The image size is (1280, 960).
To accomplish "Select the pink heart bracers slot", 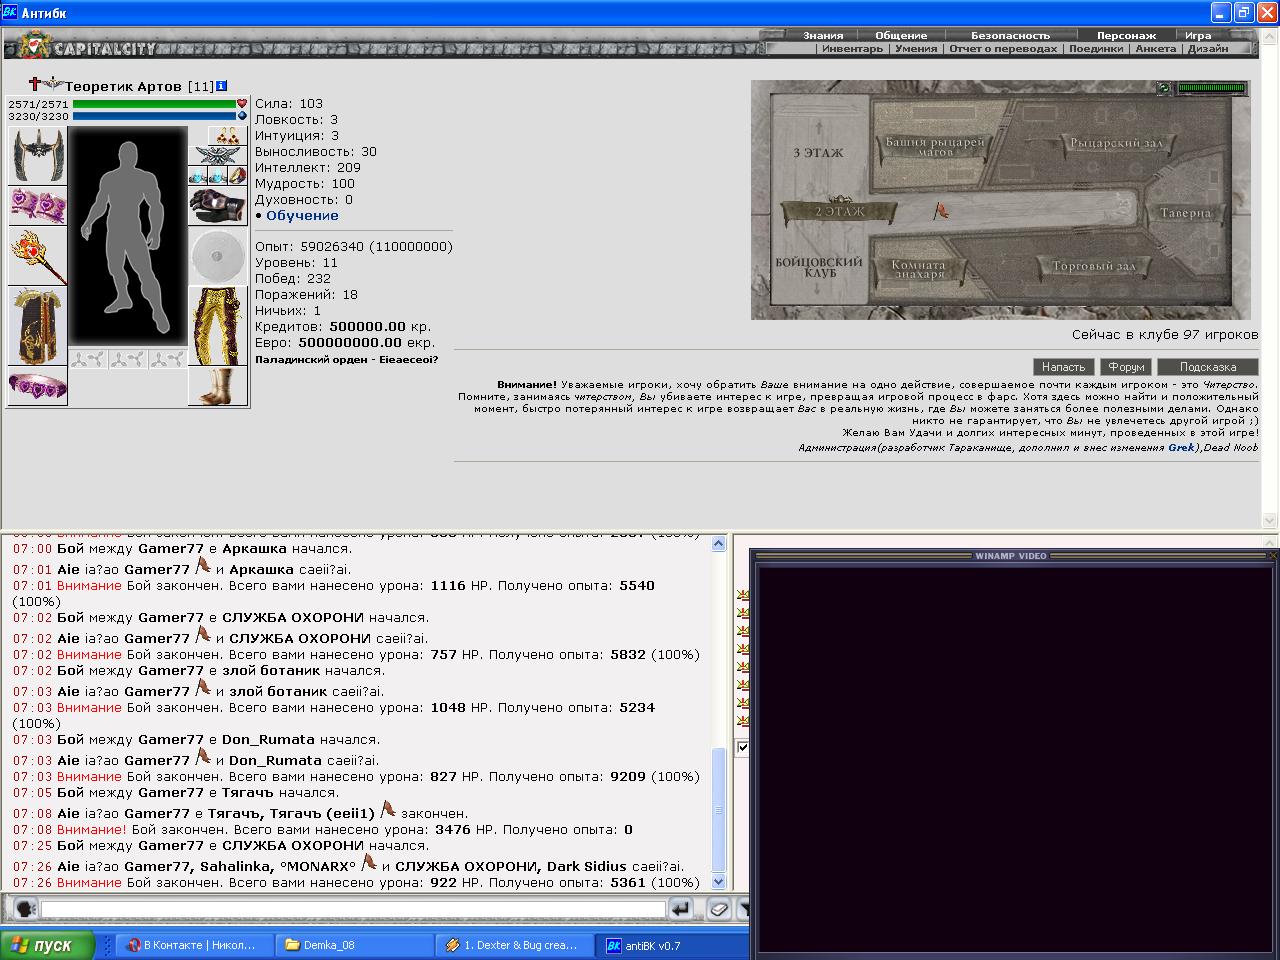I will [x=37, y=205].
